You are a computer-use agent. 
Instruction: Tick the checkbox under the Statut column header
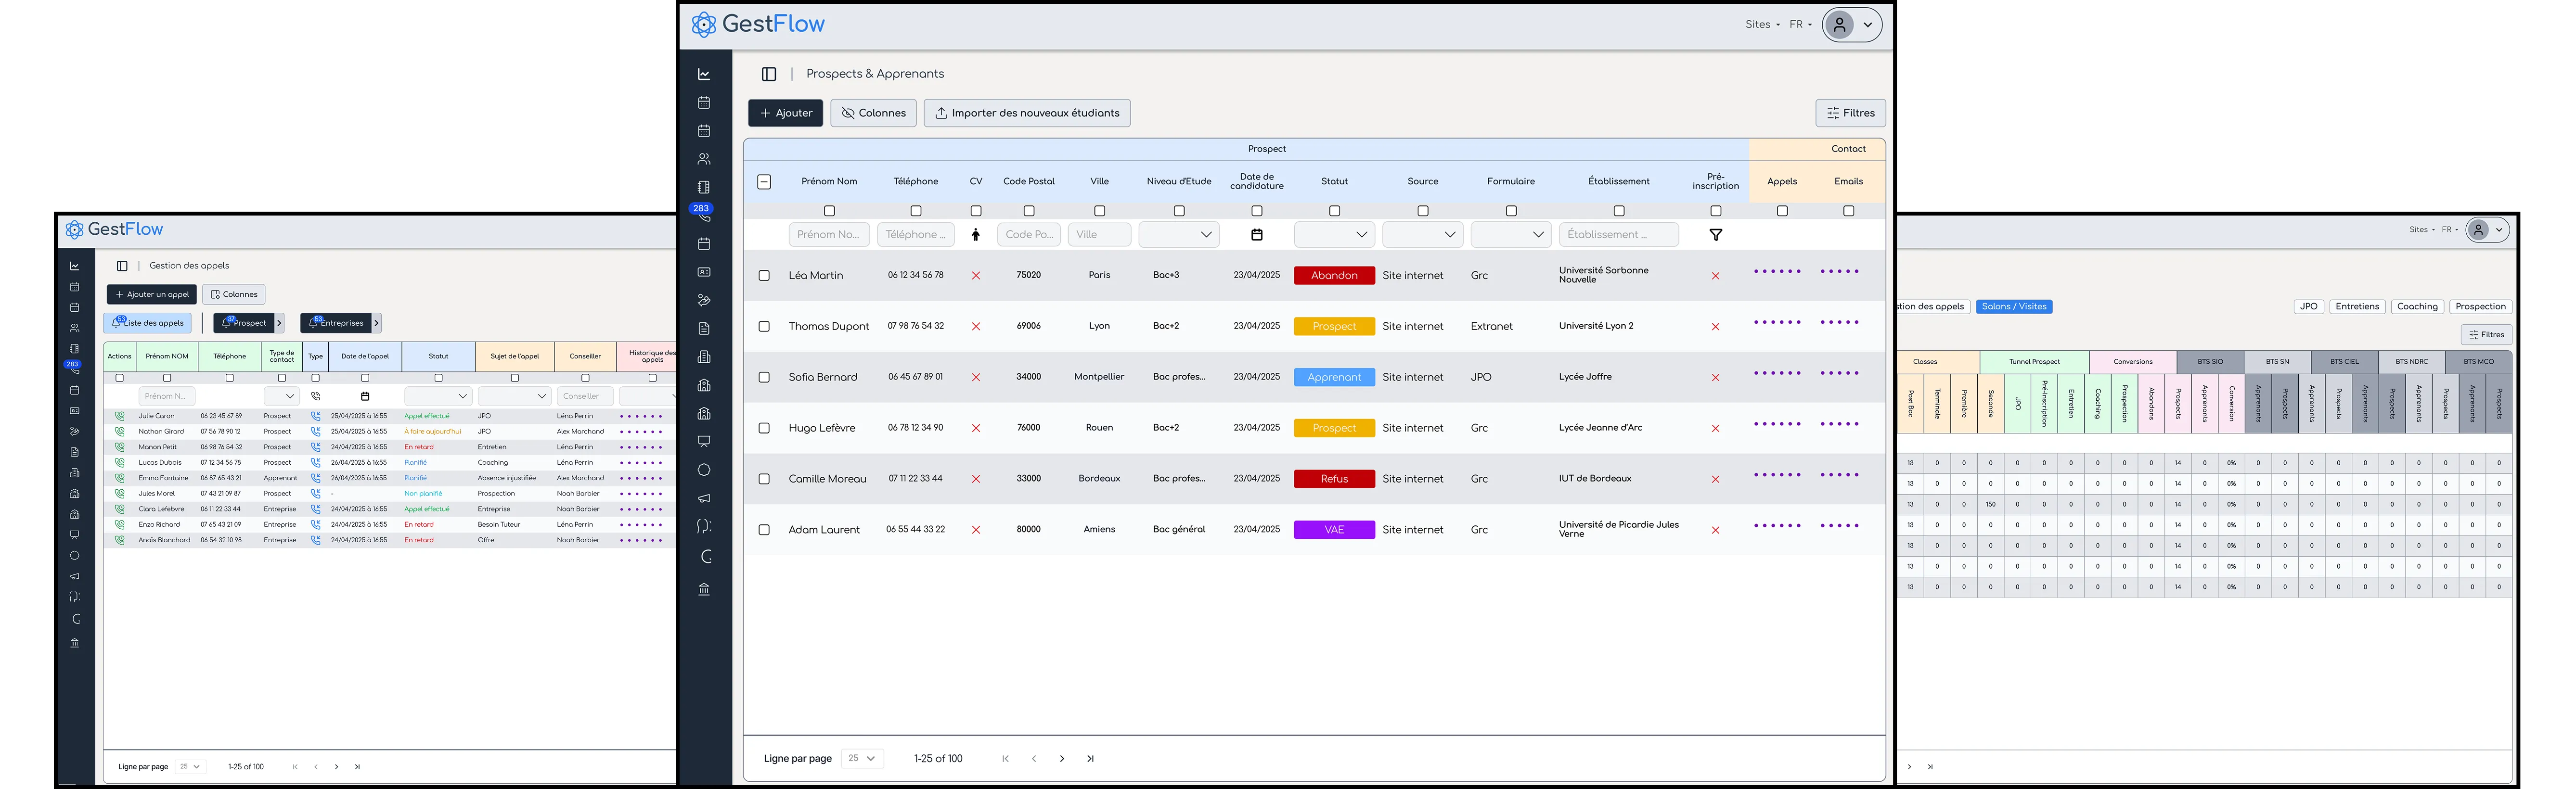(x=1334, y=211)
